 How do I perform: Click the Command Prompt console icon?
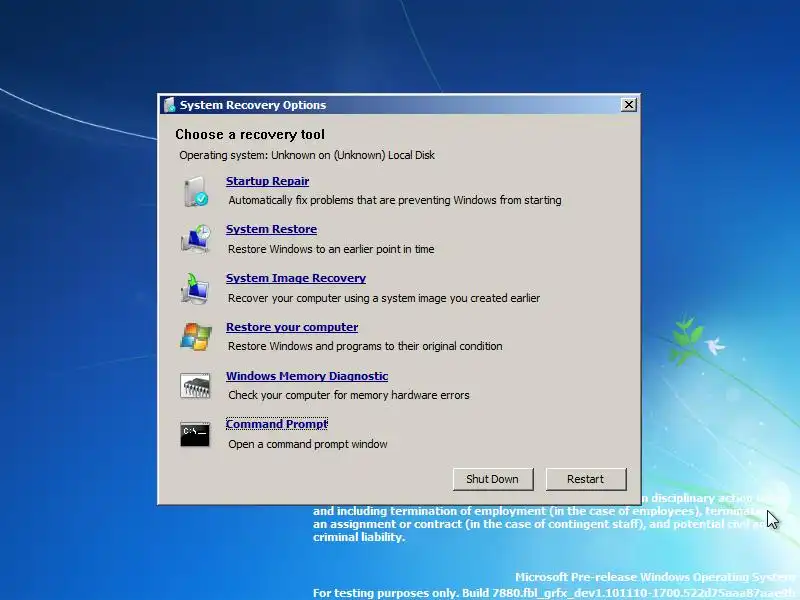(195, 434)
